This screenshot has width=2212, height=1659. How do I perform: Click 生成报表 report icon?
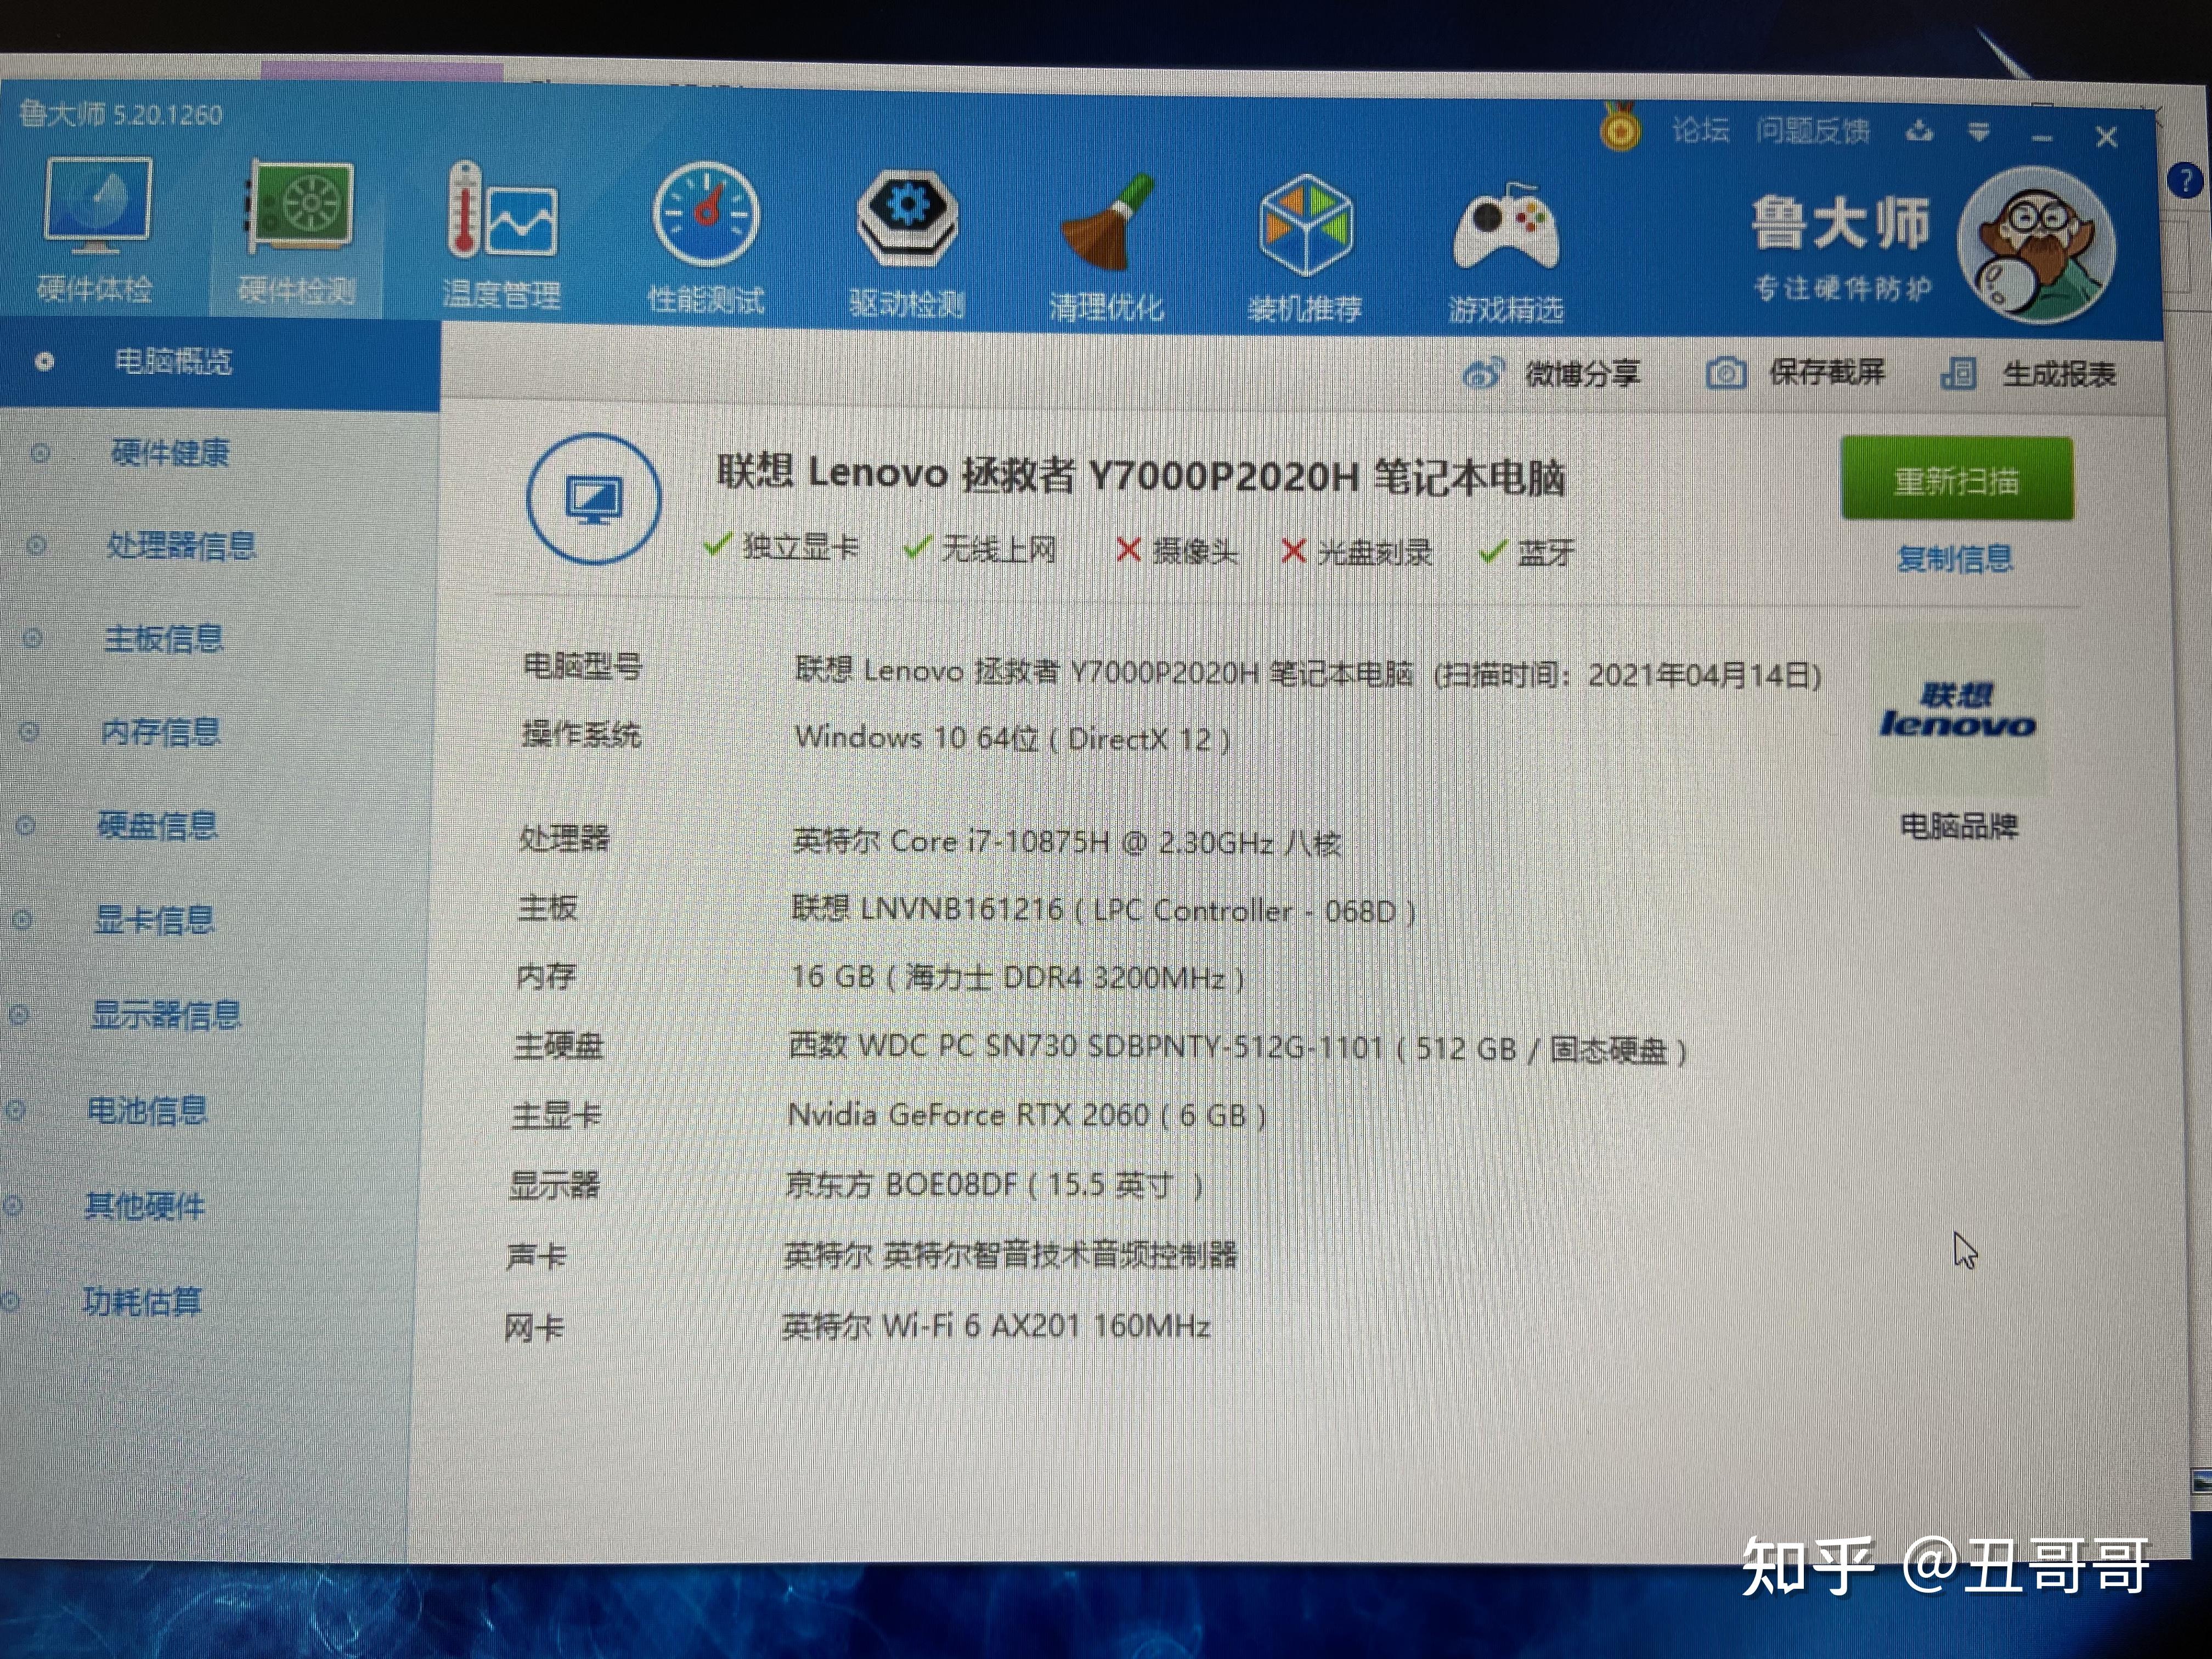point(1958,374)
